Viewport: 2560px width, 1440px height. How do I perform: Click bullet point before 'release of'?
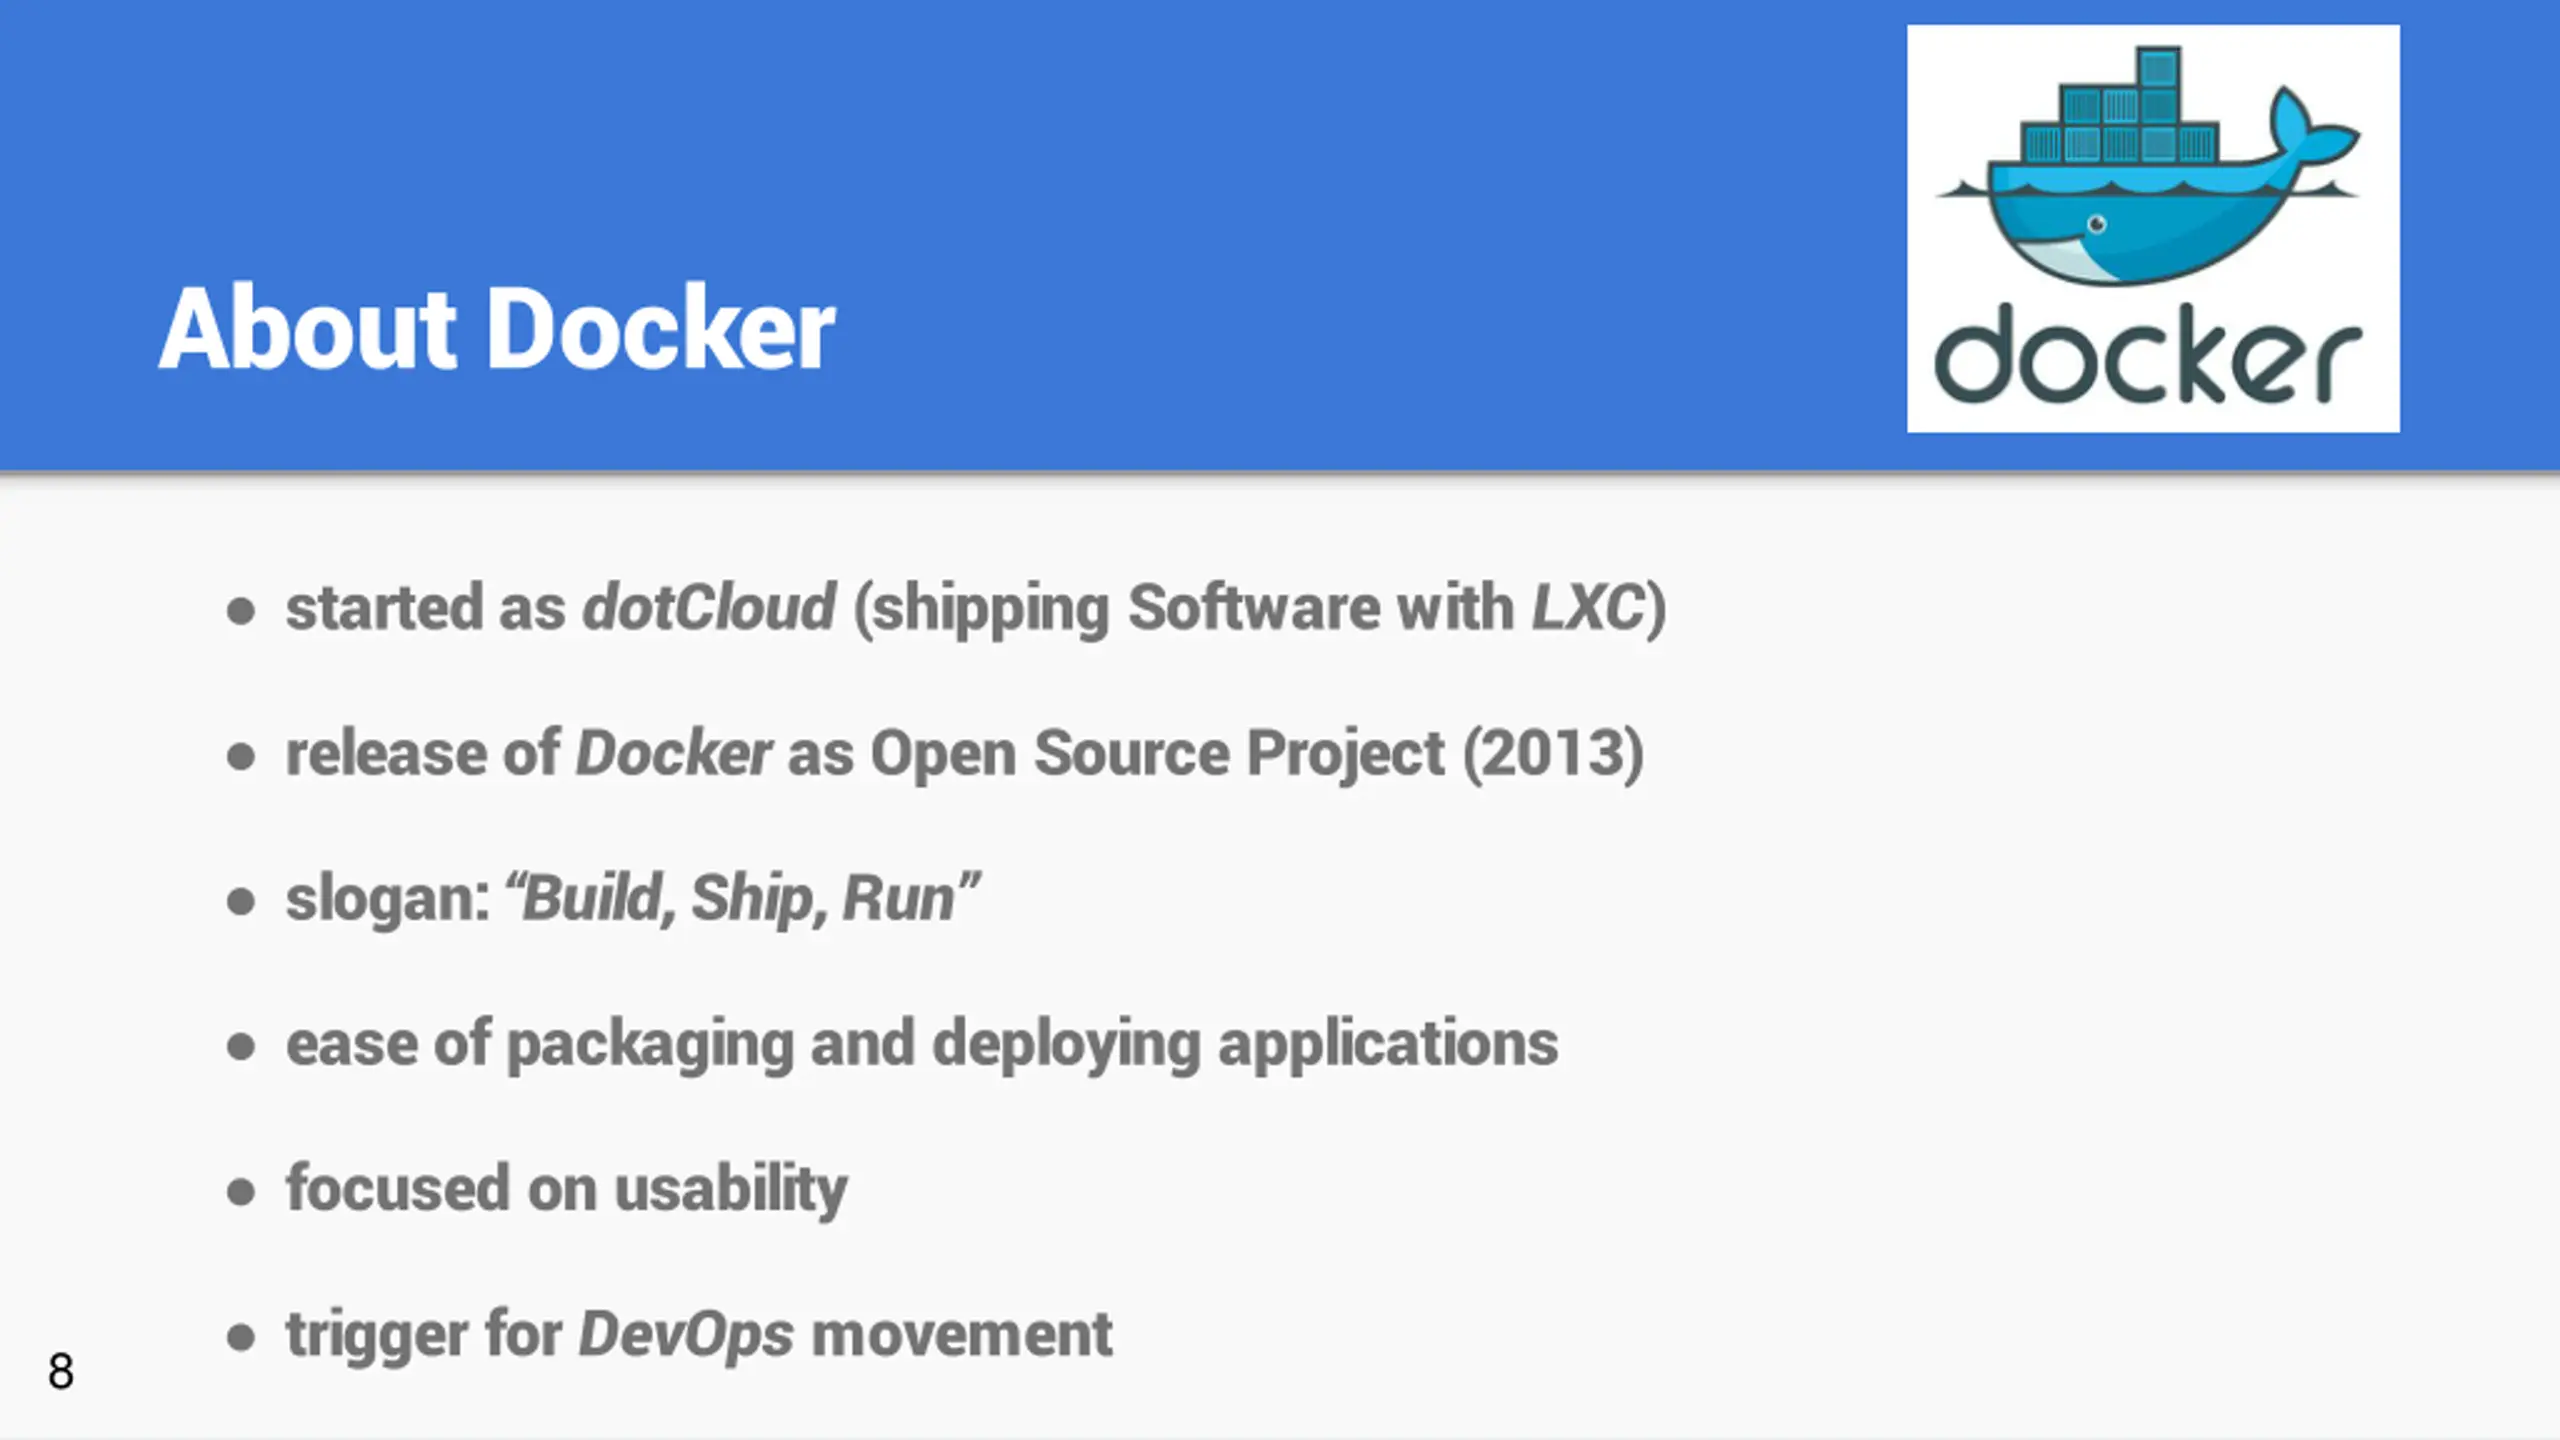coord(241,756)
